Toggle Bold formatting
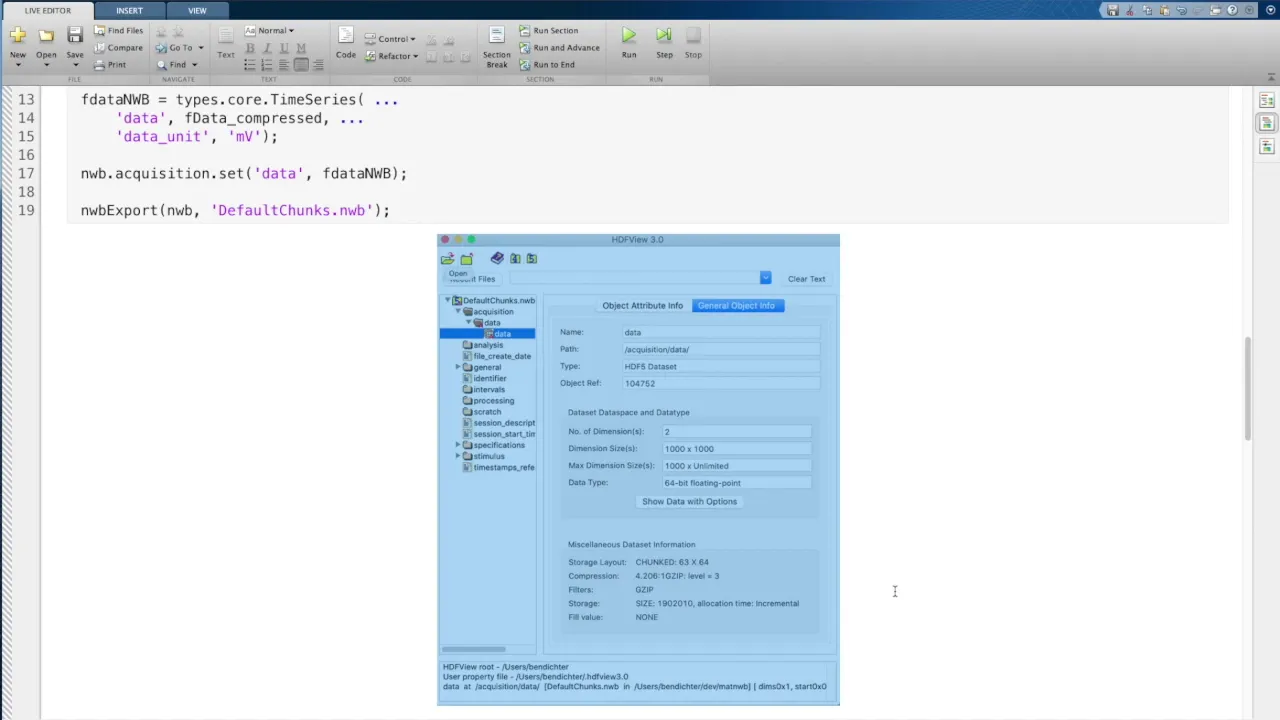 pos(250,48)
